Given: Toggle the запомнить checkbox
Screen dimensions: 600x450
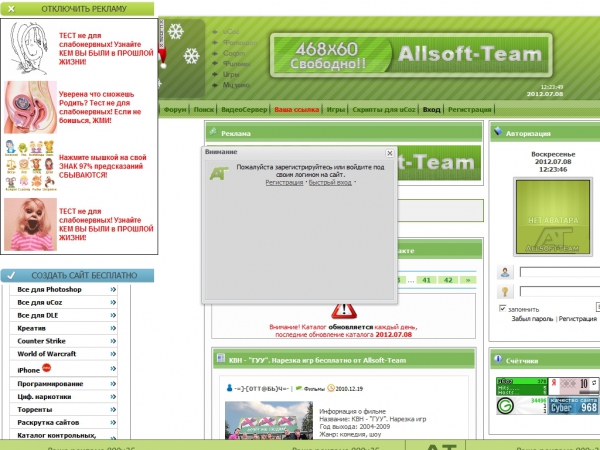Looking at the screenshot, I should tap(502, 308).
